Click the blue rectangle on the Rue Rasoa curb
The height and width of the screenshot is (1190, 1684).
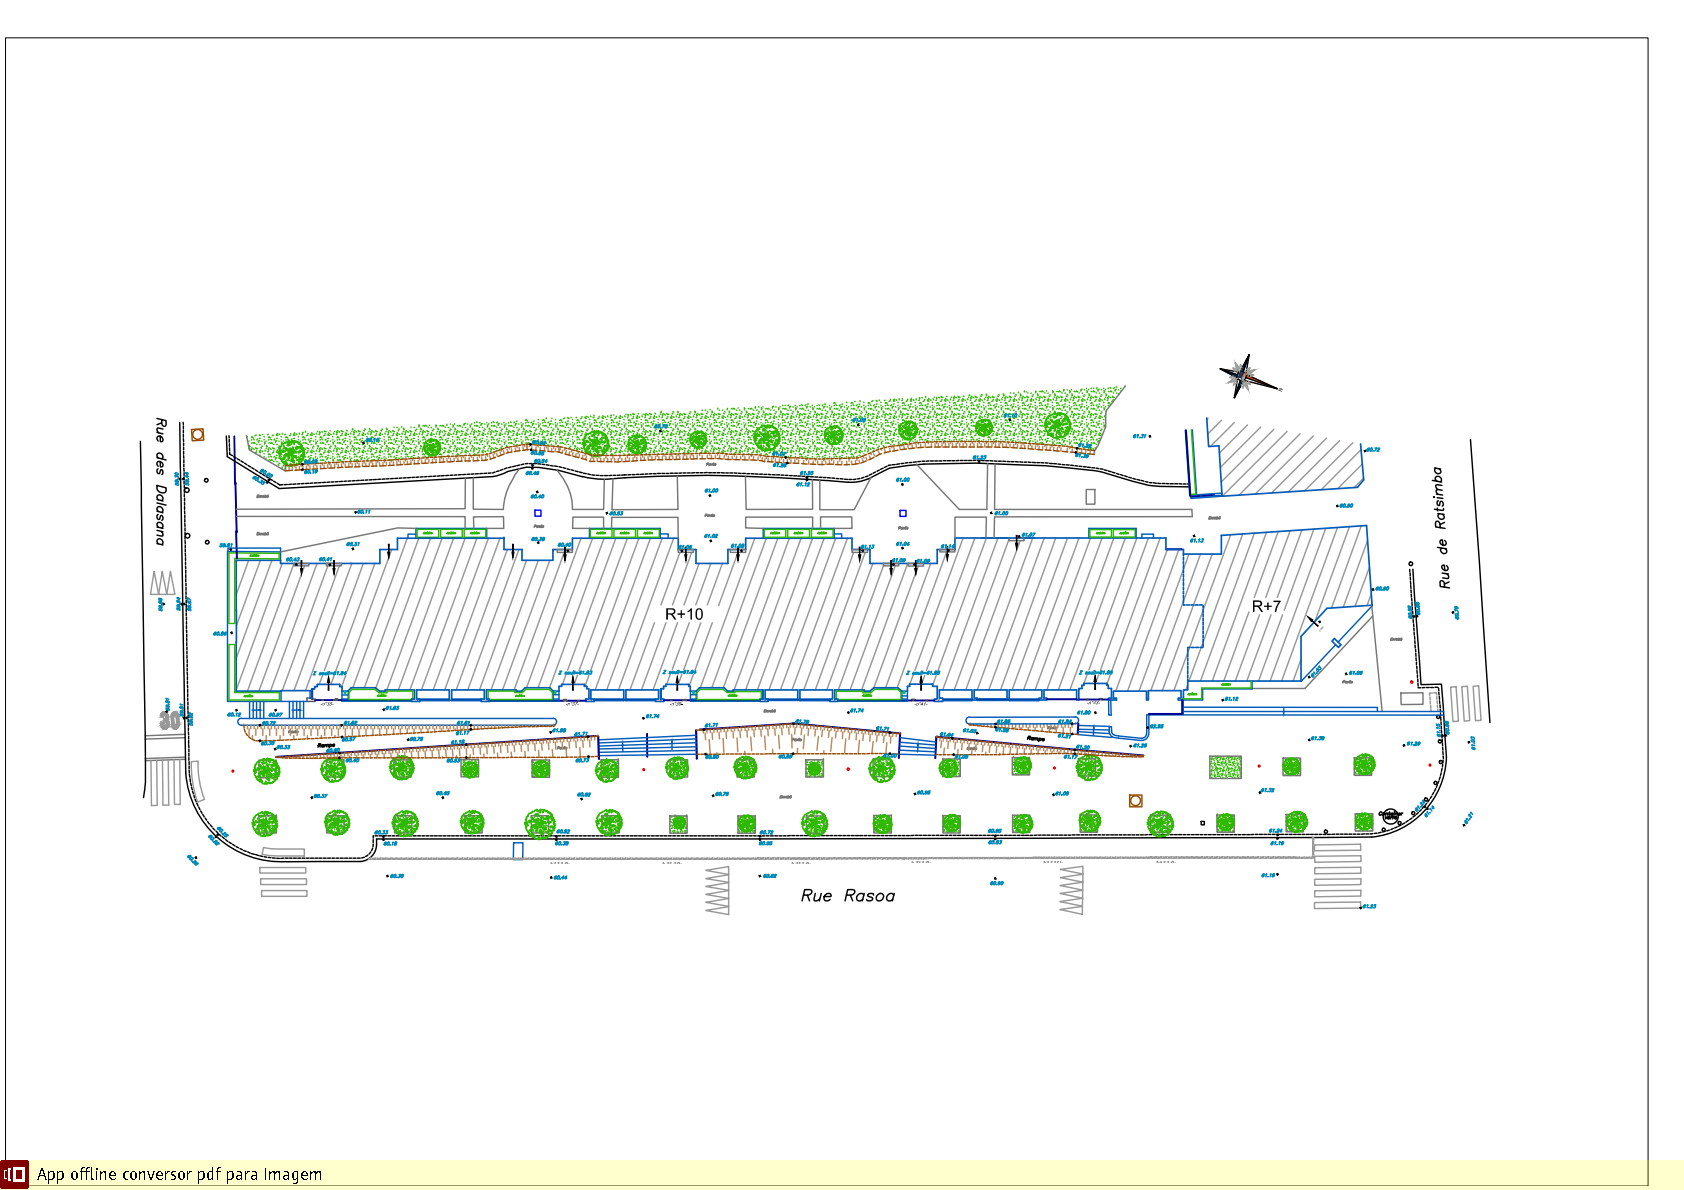tap(518, 851)
